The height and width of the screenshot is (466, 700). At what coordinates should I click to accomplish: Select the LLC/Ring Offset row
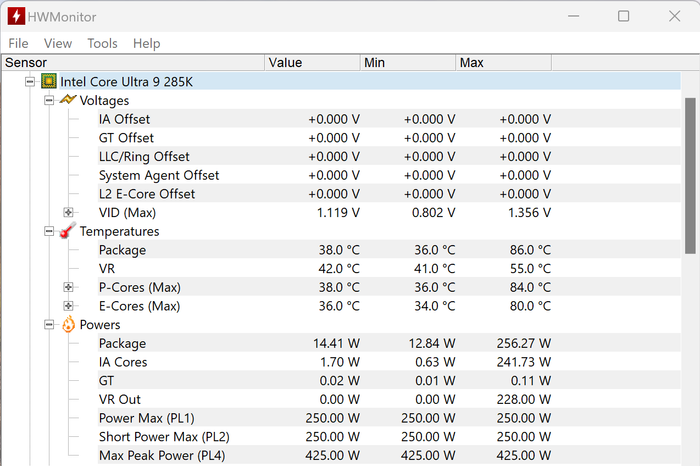point(389,157)
